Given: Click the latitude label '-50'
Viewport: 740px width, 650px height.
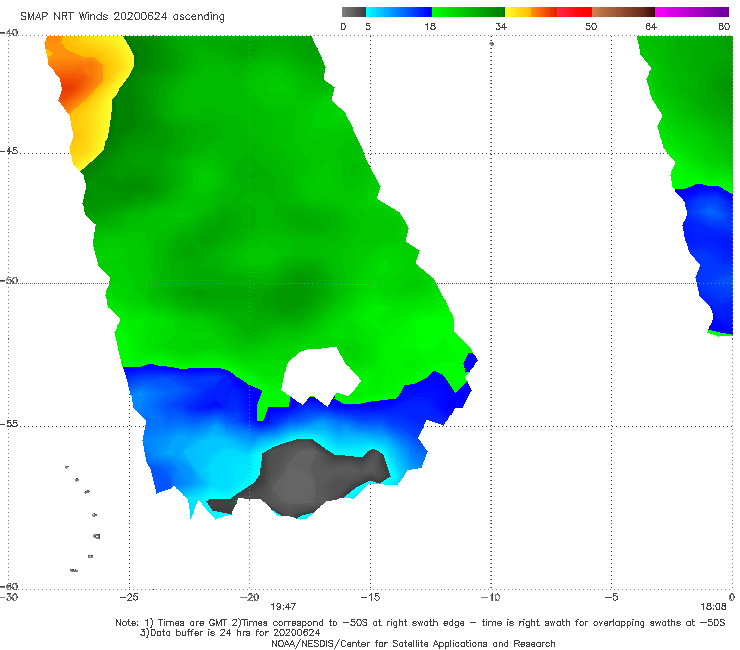Looking at the screenshot, I should click(9, 280).
